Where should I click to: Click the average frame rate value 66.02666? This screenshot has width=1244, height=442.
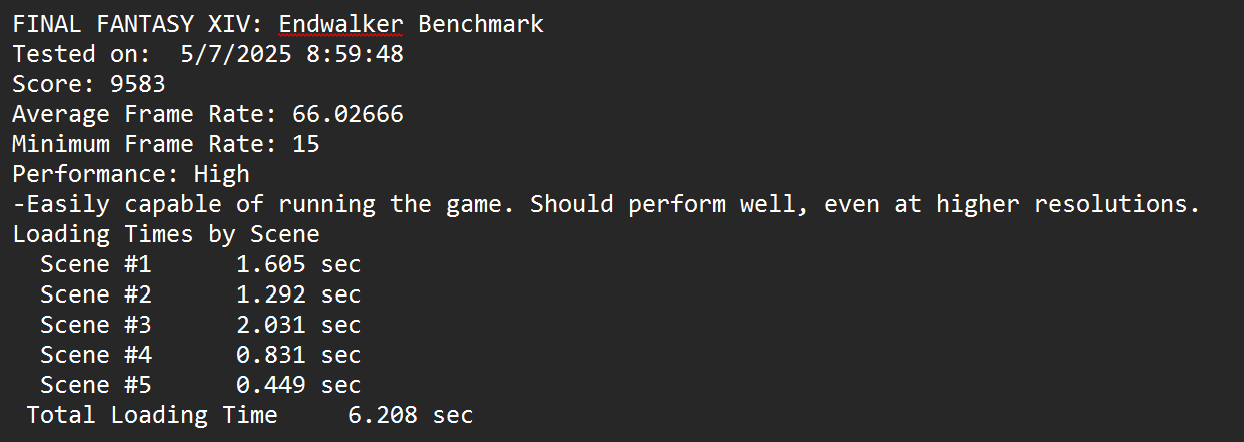point(348,114)
